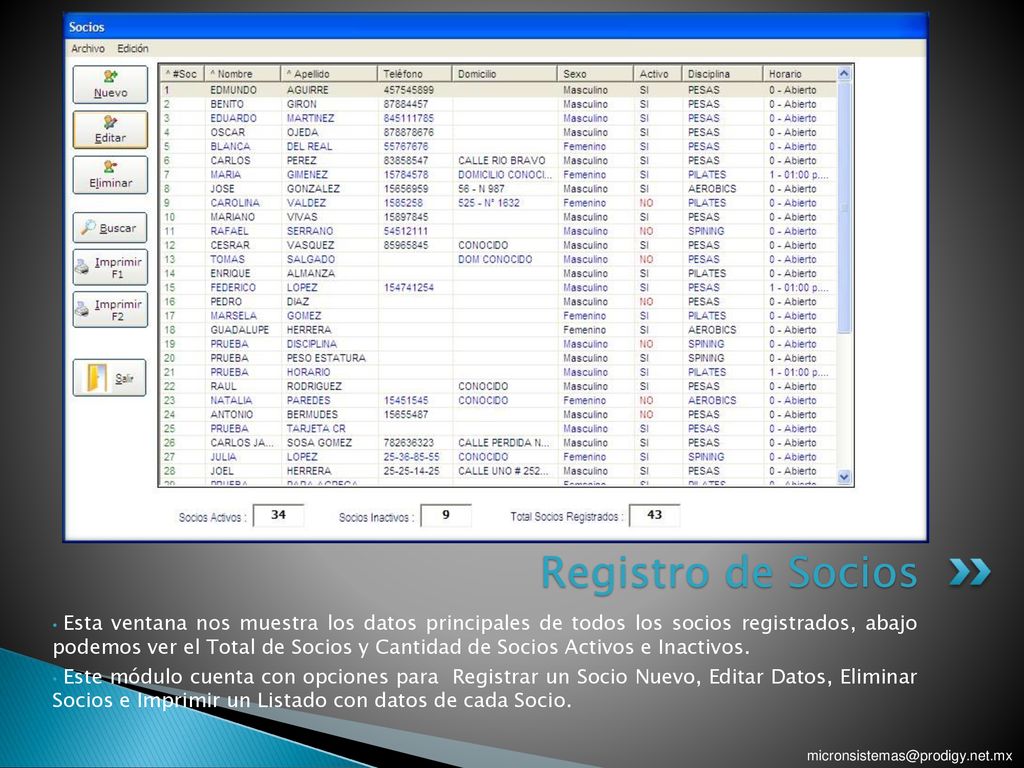The height and width of the screenshot is (768, 1024).
Task: Click the Domicilio column header
Action: point(504,74)
